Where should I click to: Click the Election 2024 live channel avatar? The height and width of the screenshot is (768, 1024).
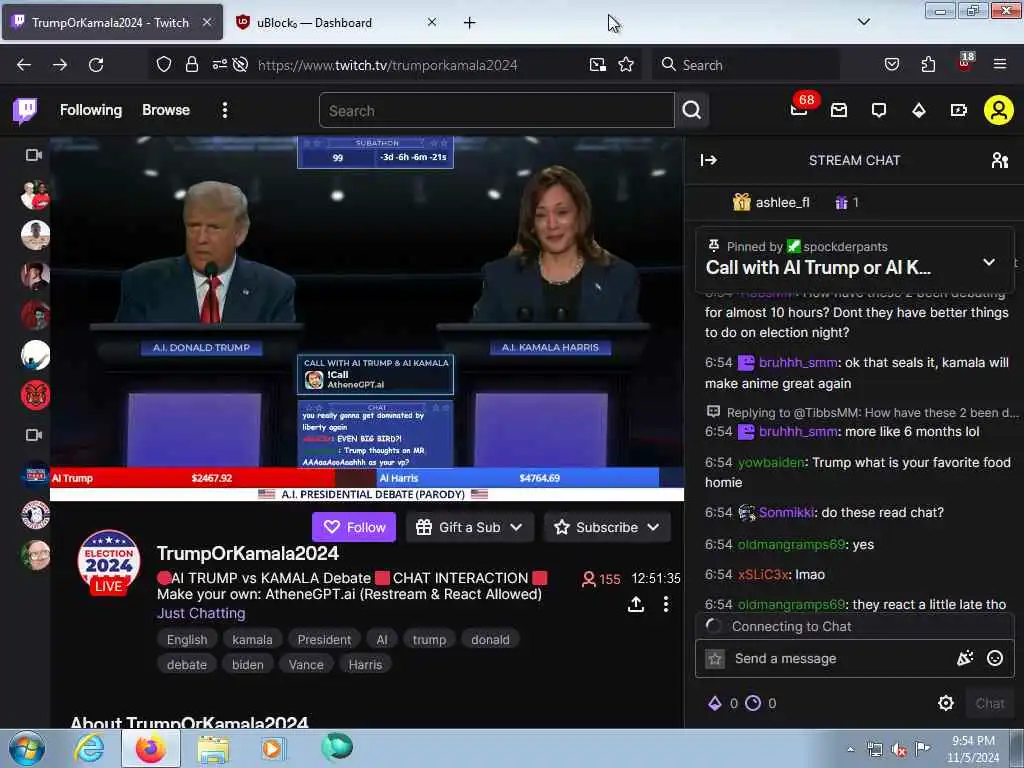tap(108, 561)
